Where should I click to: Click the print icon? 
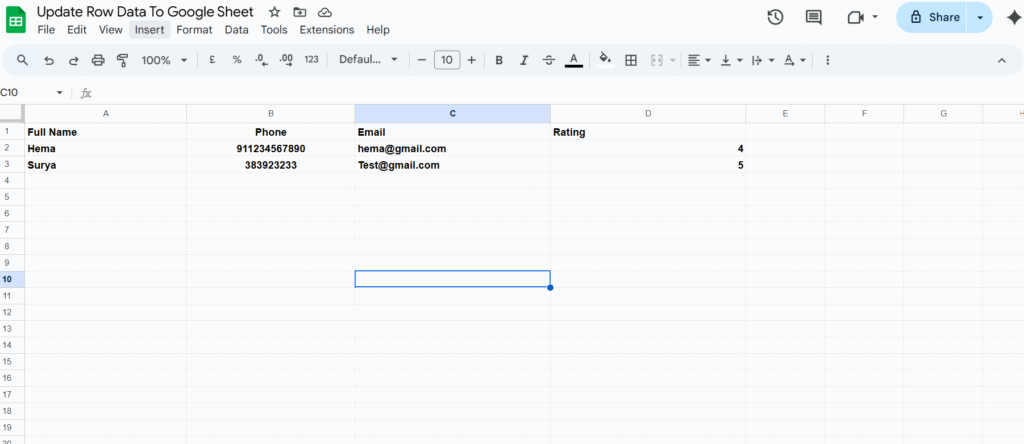click(x=98, y=60)
